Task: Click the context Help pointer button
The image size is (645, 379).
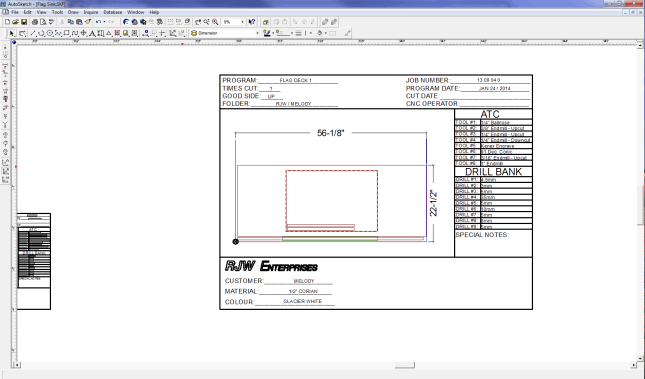Action: coord(252,22)
